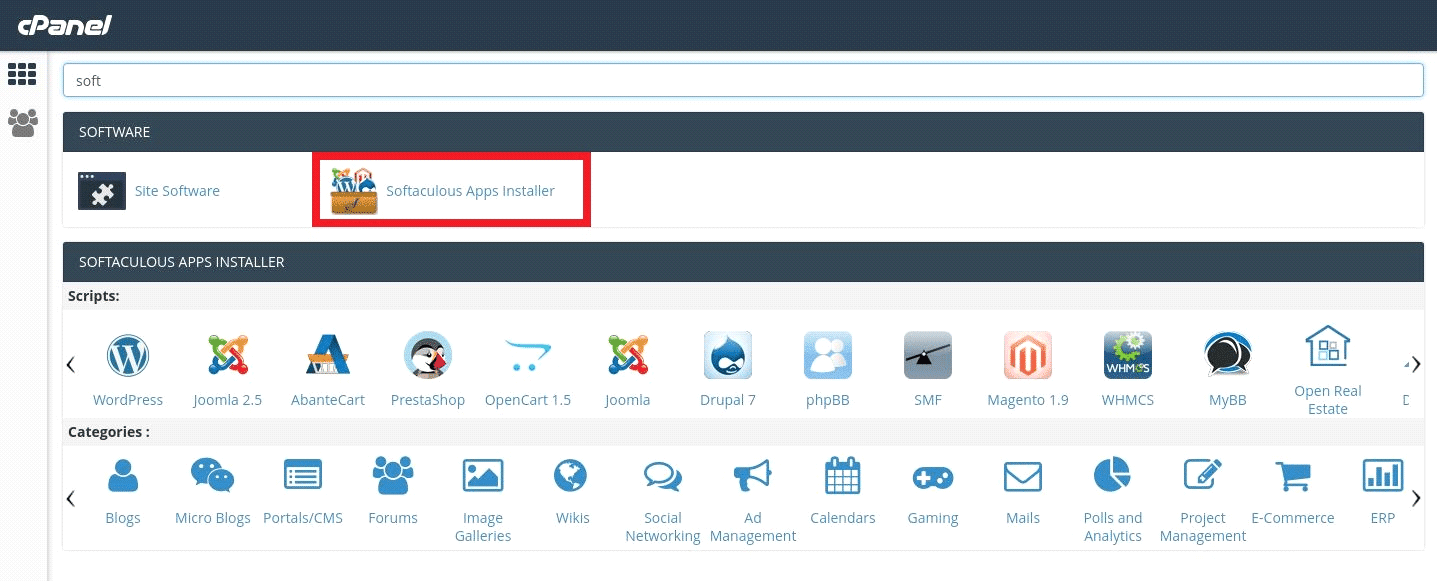Open the AbanteCart script icon
This screenshot has height=581, width=1437.
(x=327, y=355)
